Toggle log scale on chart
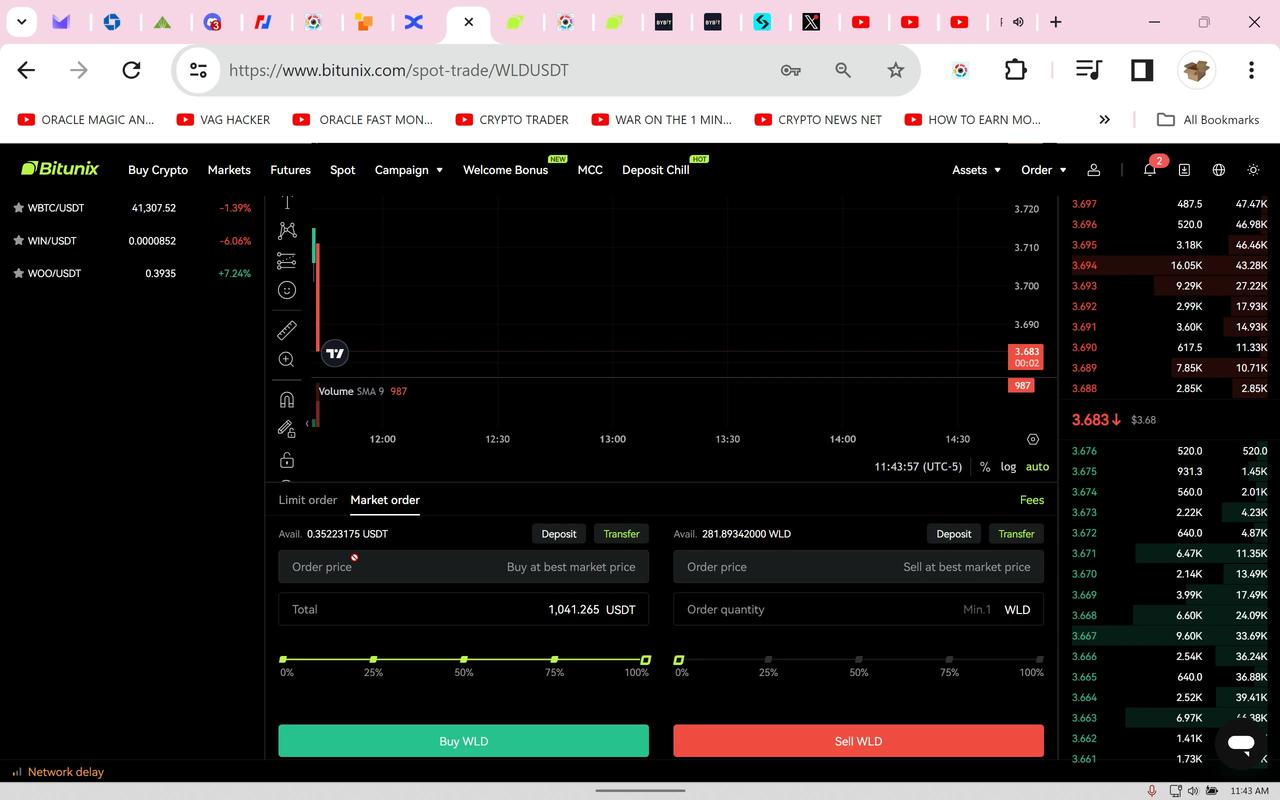Viewport: 1280px width, 800px height. (x=1008, y=467)
